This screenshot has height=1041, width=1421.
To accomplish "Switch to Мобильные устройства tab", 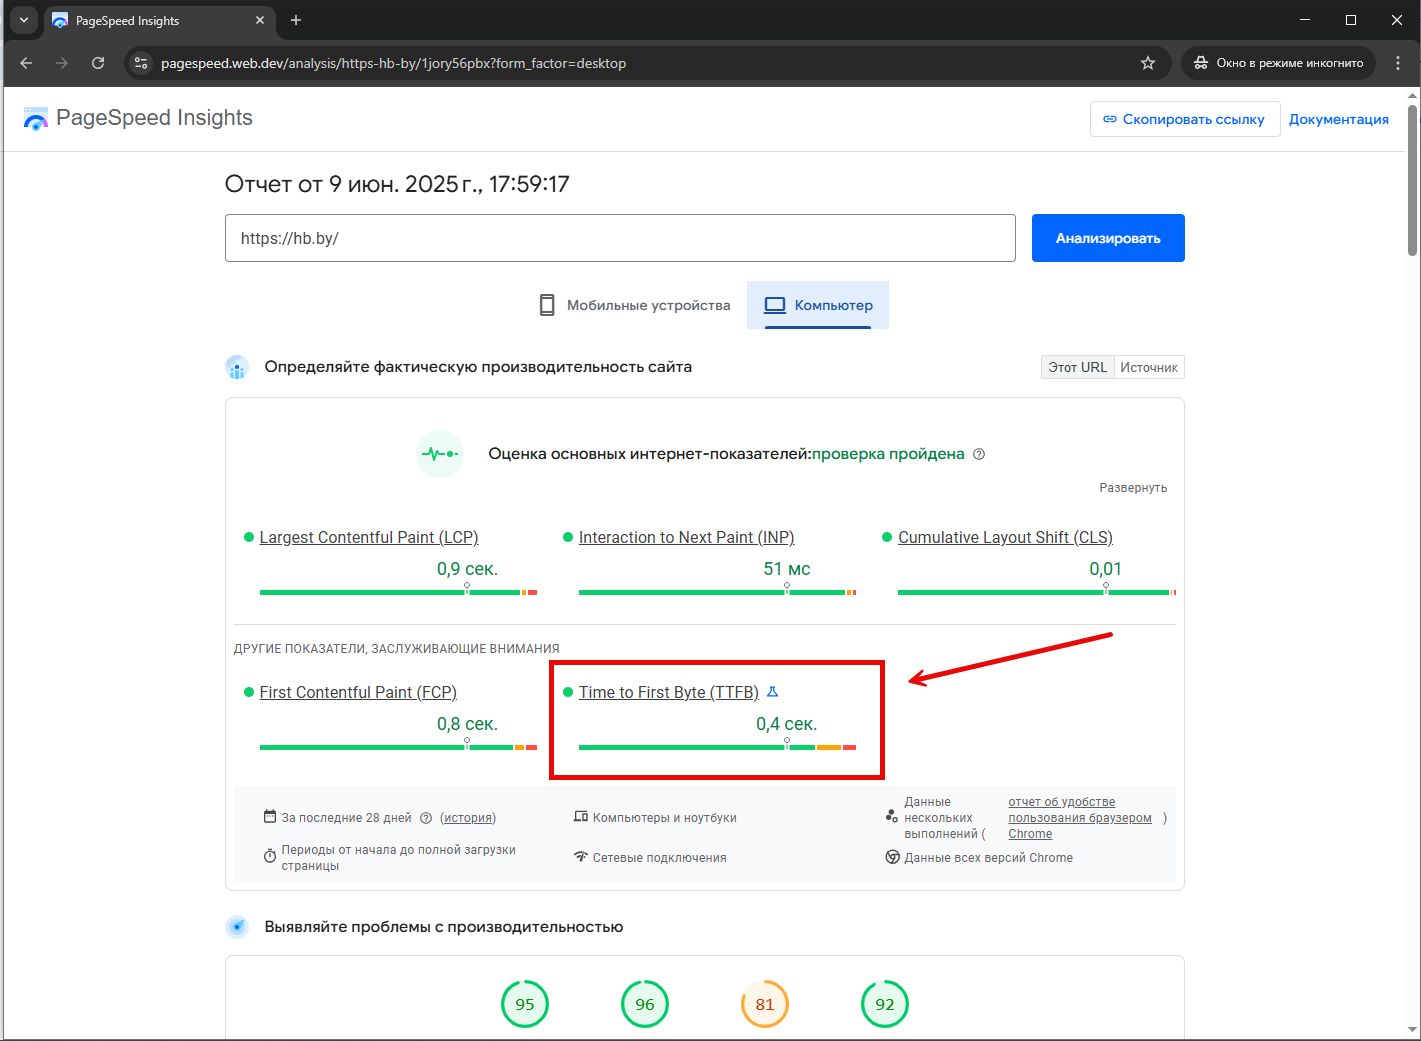I will tap(635, 305).
